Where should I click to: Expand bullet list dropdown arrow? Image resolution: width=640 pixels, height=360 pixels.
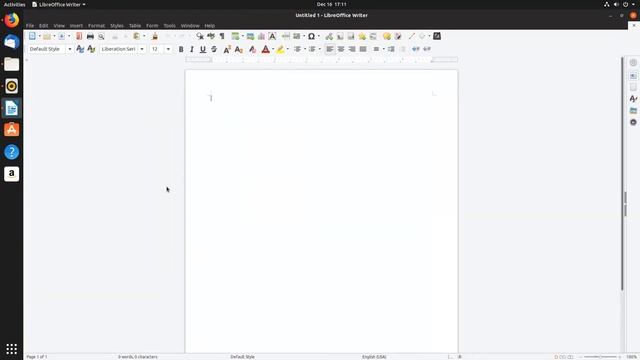click(x=305, y=49)
